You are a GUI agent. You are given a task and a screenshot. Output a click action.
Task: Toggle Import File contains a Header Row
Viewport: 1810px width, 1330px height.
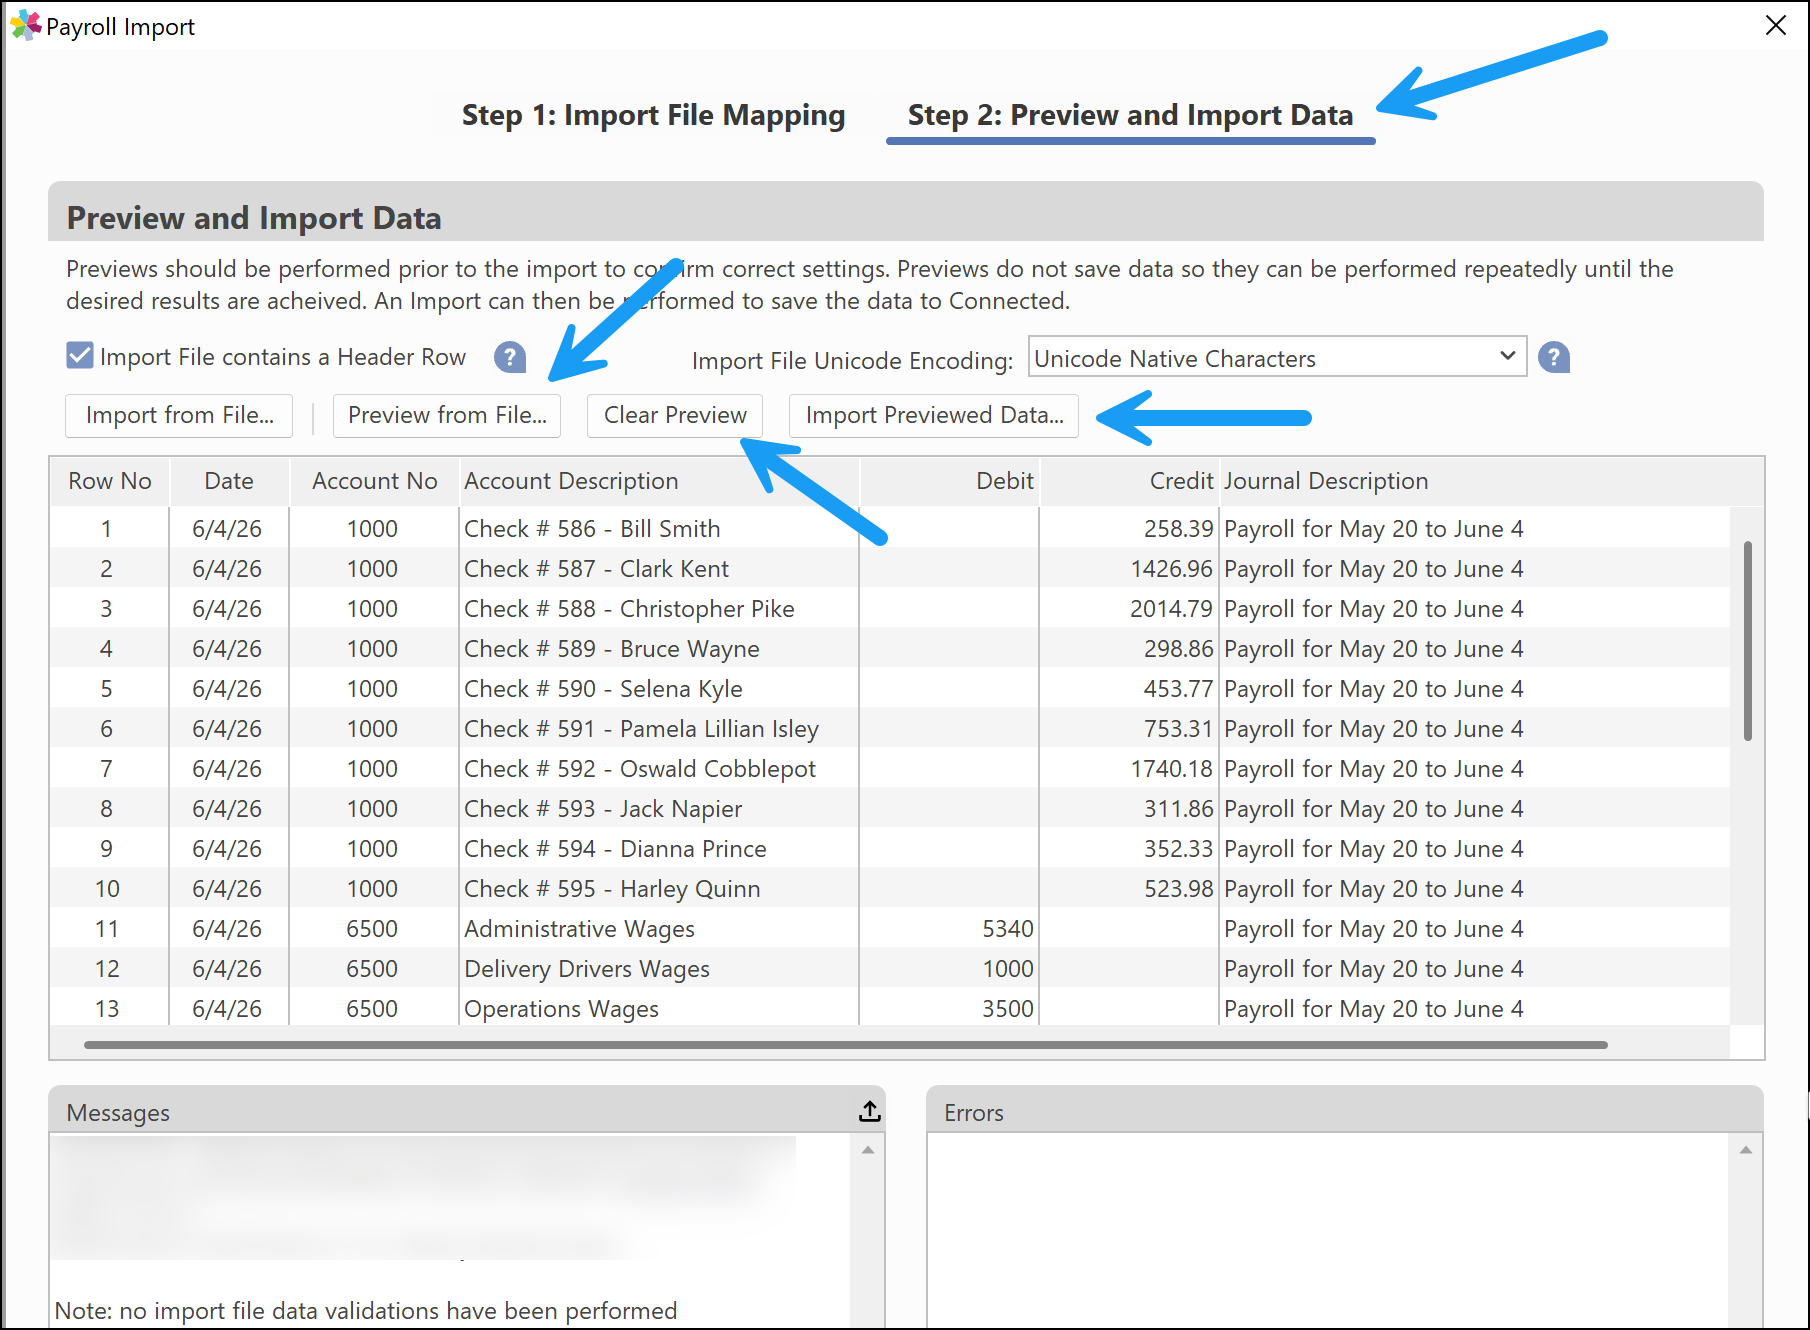coord(80,356)
